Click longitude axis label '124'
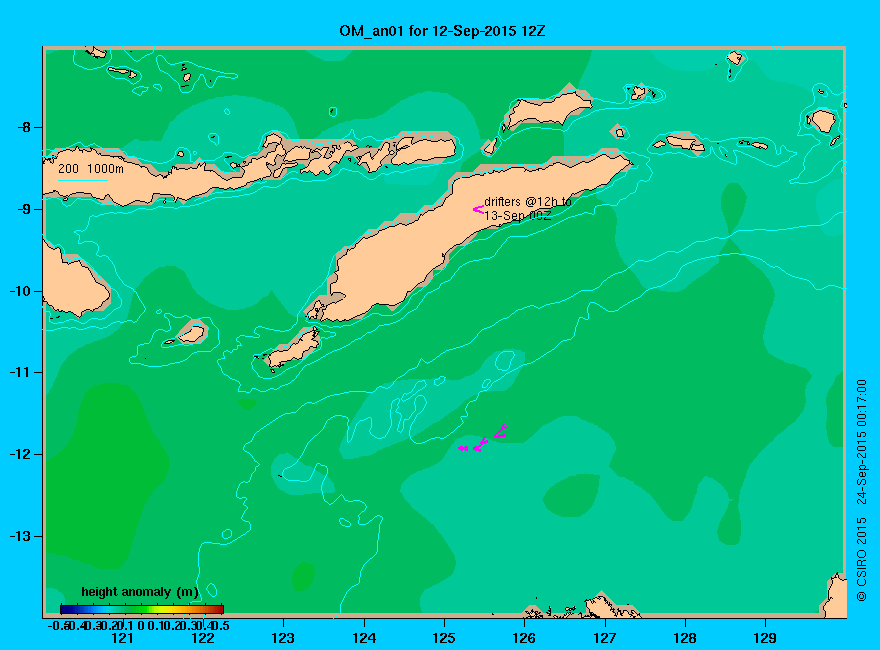The width and height of the screenshot is (880, 650). coord(364,638)
